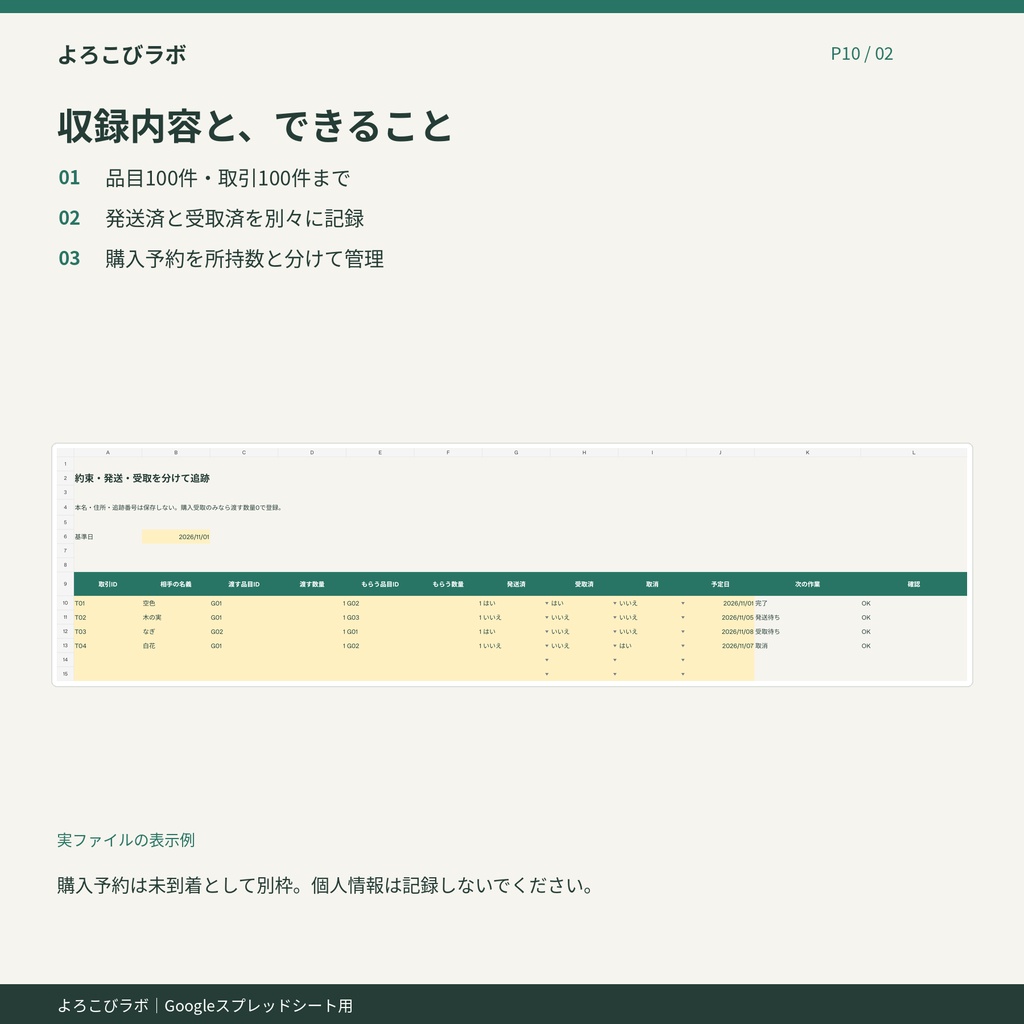
Task: Open the 発送済 dropdown in empty row 14
Action: click(x=547, y=660)
